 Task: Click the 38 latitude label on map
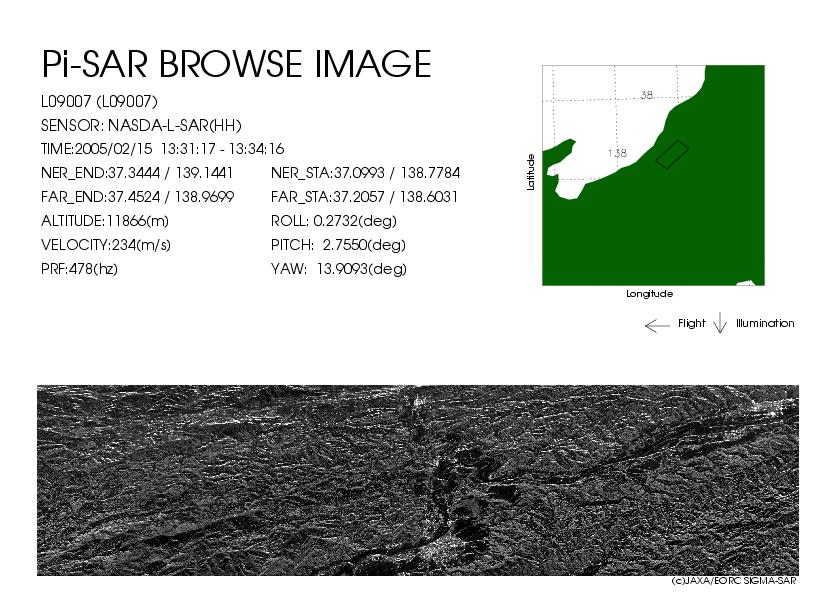[x=647, y=95]
